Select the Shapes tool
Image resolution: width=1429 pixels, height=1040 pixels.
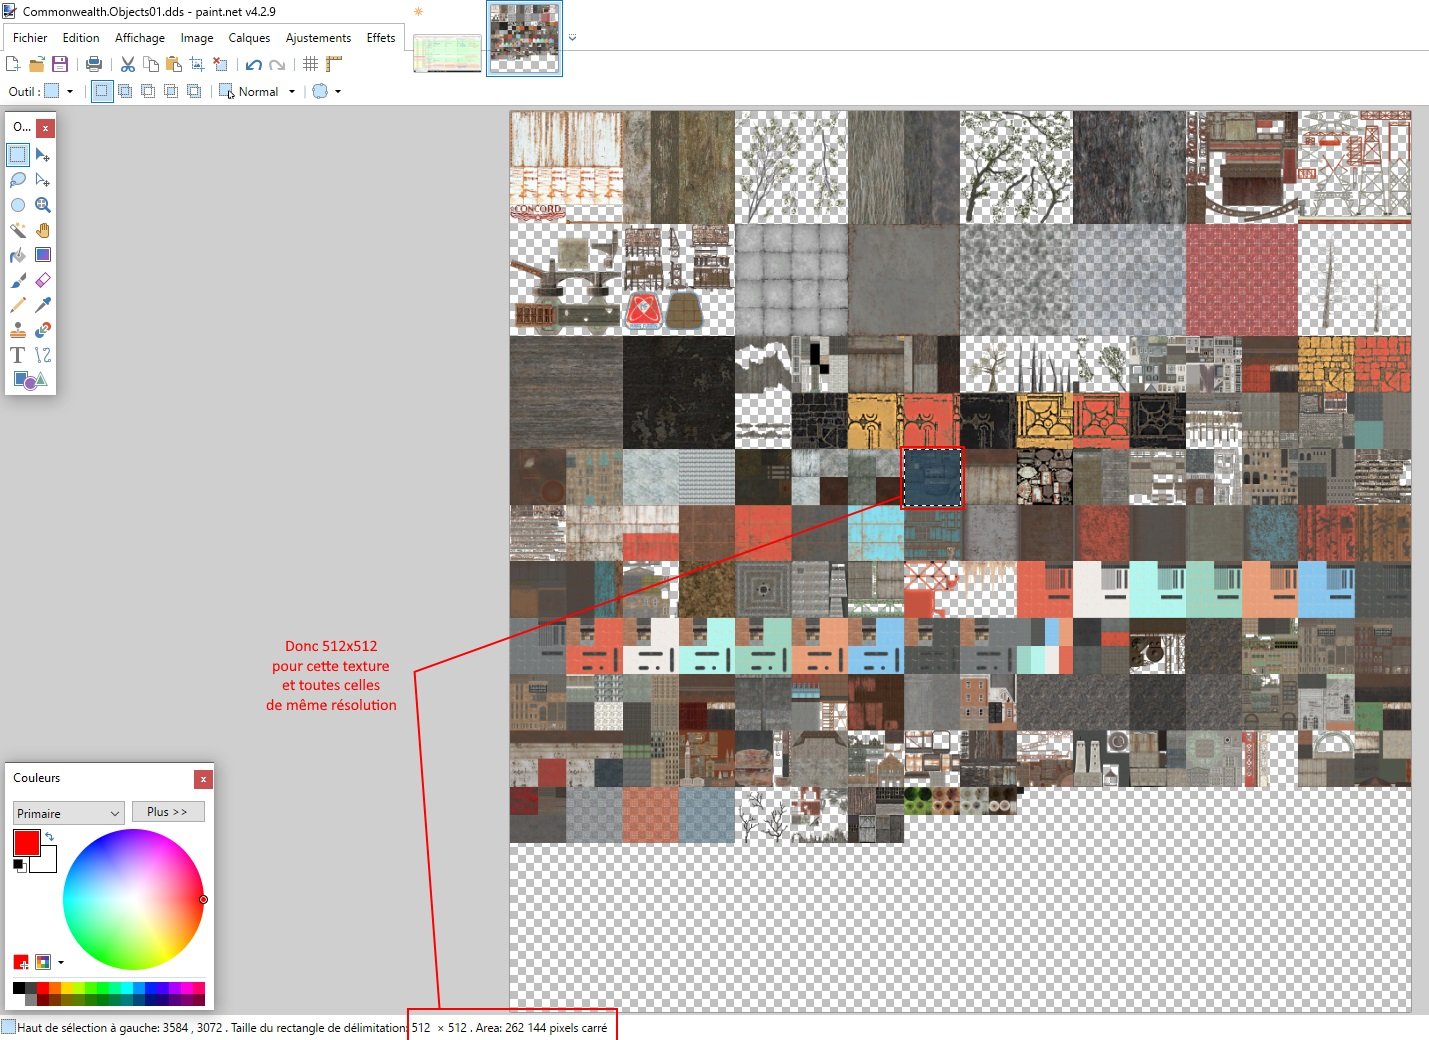click(x=30, y=380)
